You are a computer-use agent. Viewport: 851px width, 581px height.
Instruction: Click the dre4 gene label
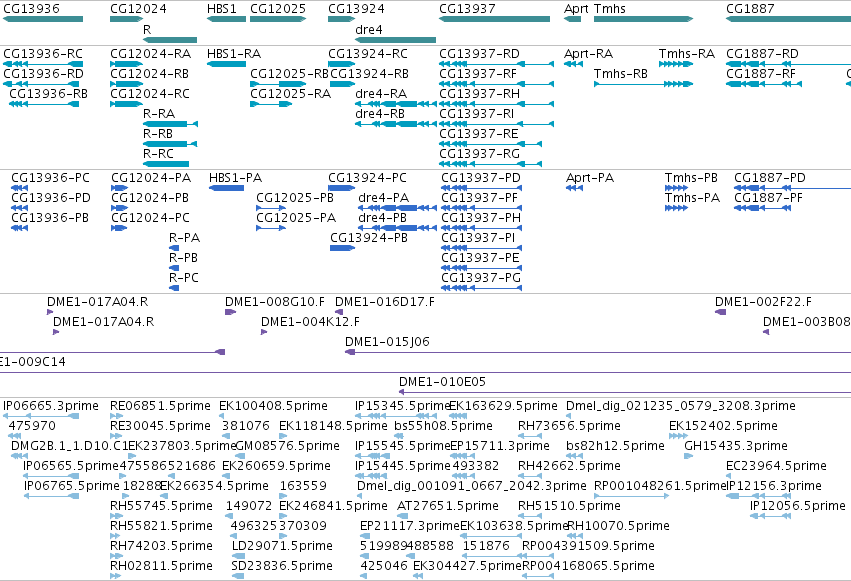(369, 29)
